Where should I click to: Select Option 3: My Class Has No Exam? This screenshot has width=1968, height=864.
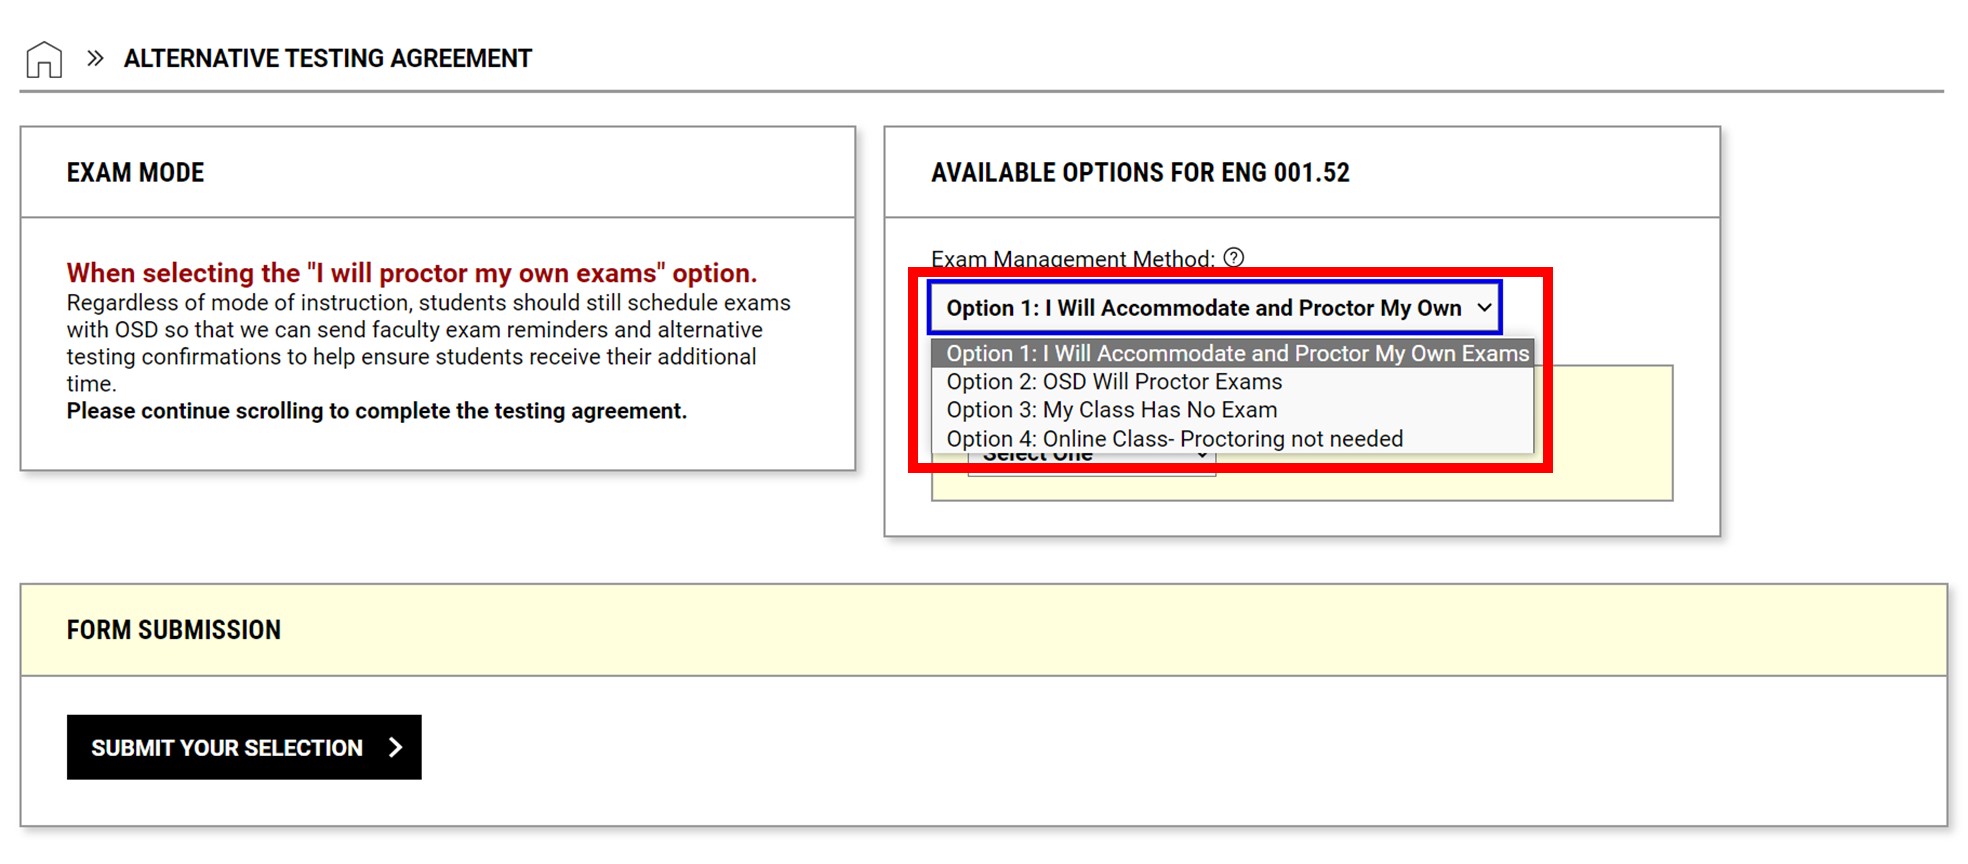(1110, 409)
